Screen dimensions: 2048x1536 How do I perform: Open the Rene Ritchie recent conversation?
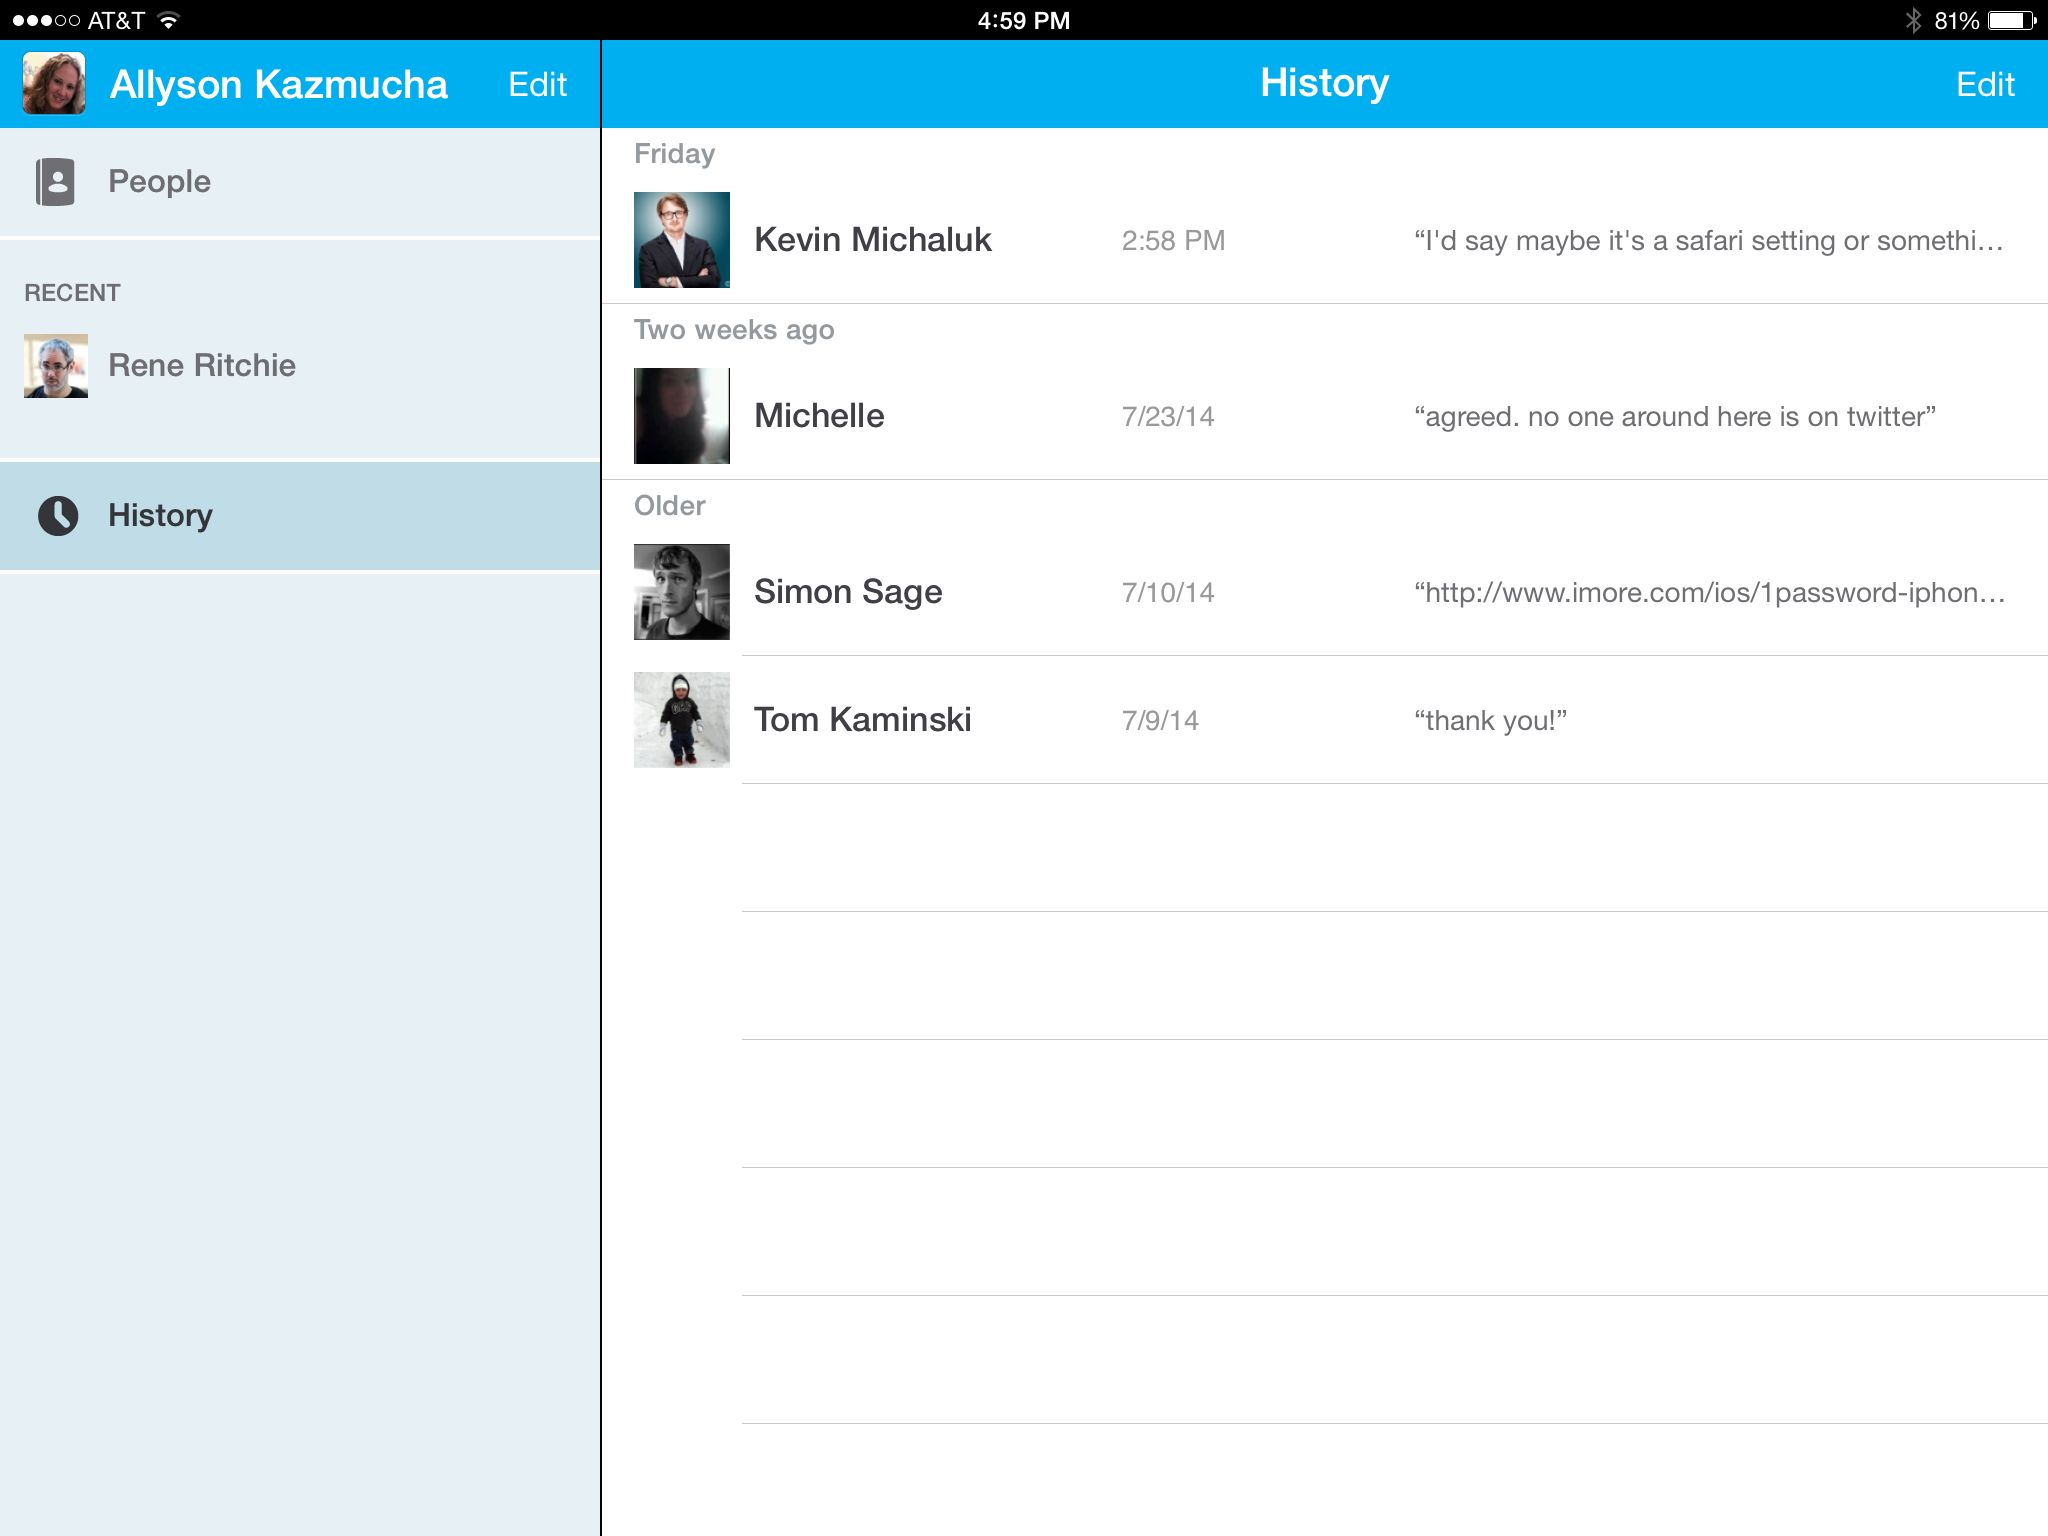coord(202,365)
